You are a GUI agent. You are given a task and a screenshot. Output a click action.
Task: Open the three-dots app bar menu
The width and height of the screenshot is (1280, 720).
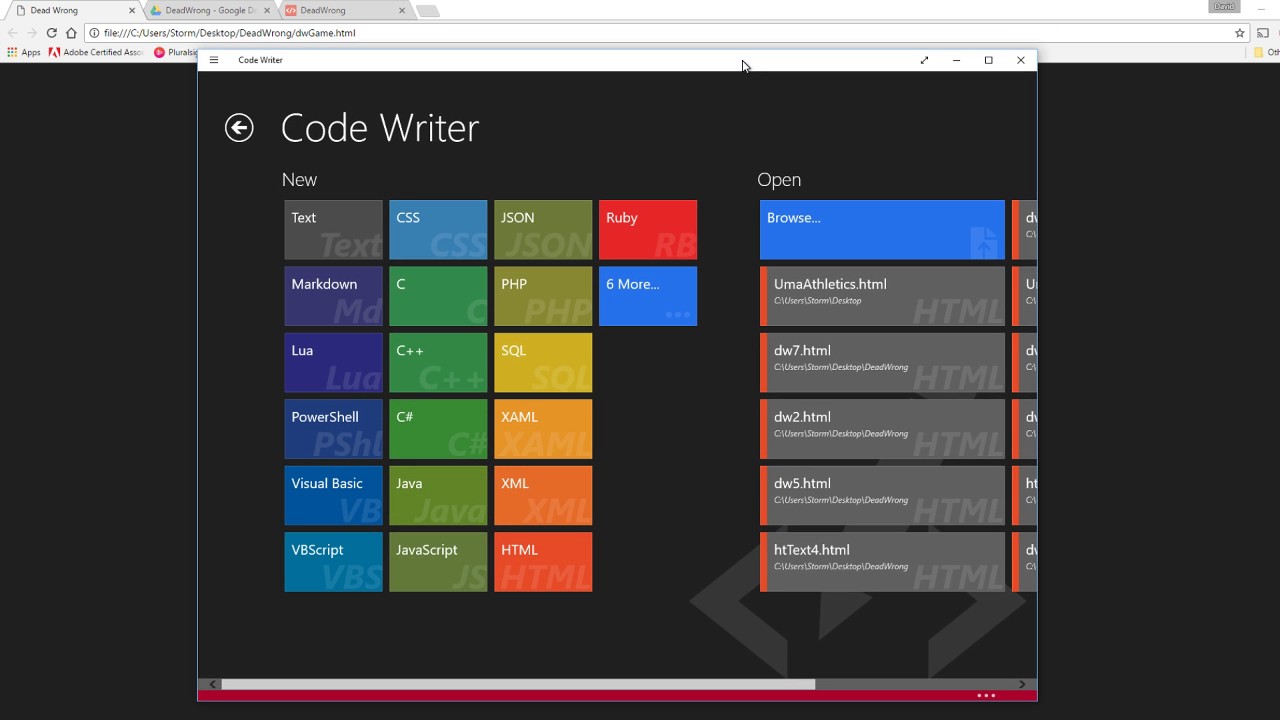coord(986,695)
